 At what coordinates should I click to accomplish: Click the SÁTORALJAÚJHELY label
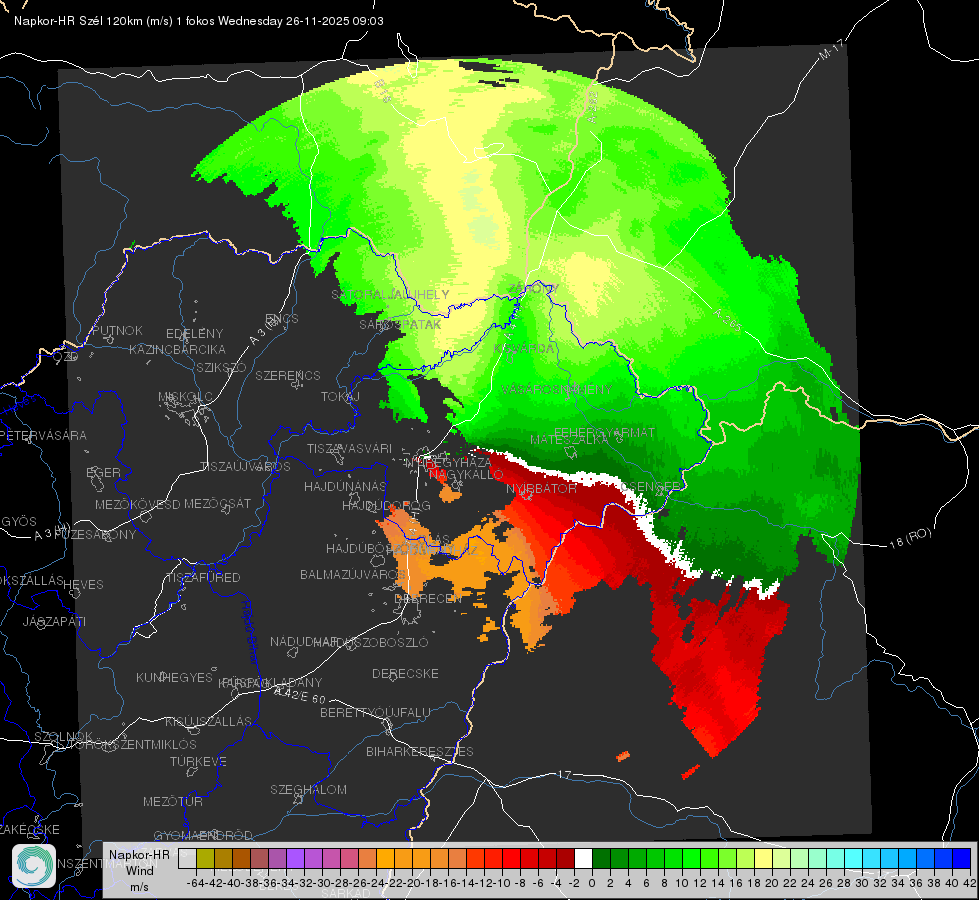[x=390, y=294]
